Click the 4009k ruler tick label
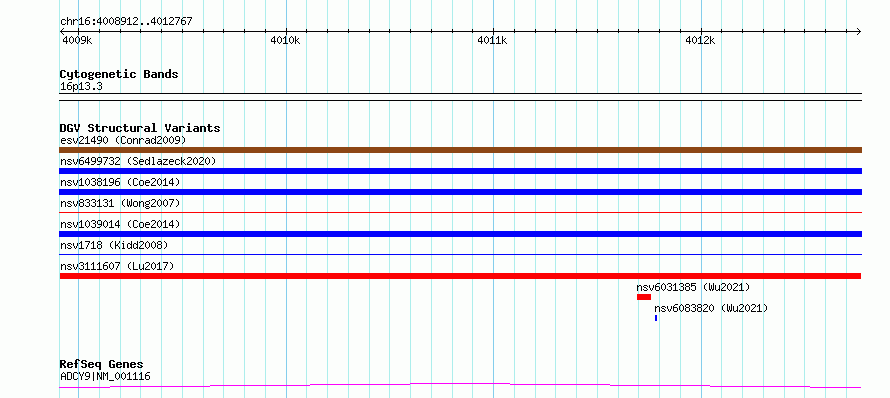 click(77, 40)
